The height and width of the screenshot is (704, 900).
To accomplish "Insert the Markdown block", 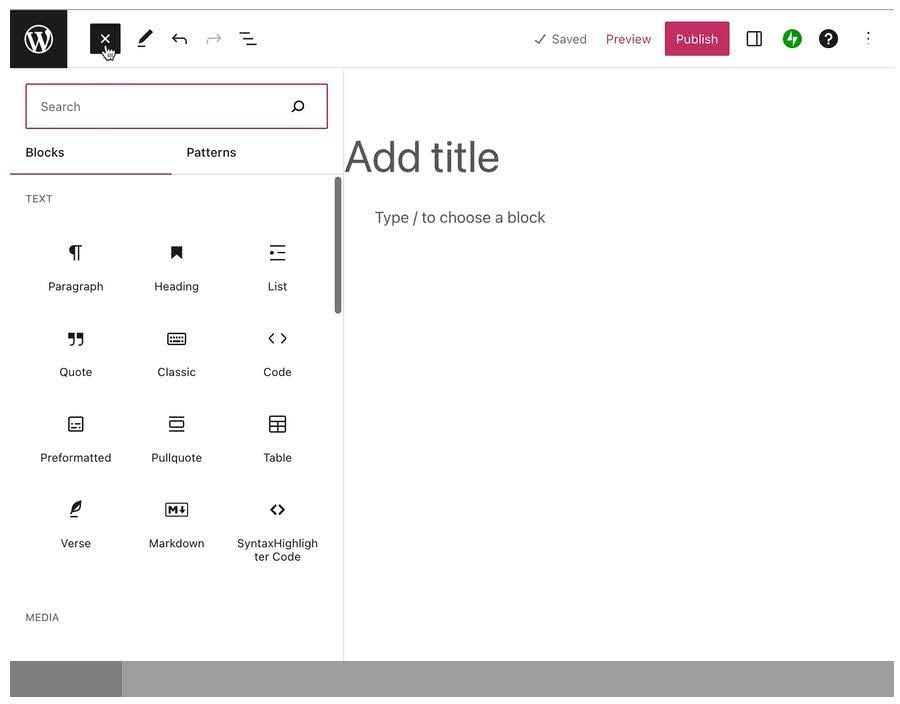I will tap(176, 521).
